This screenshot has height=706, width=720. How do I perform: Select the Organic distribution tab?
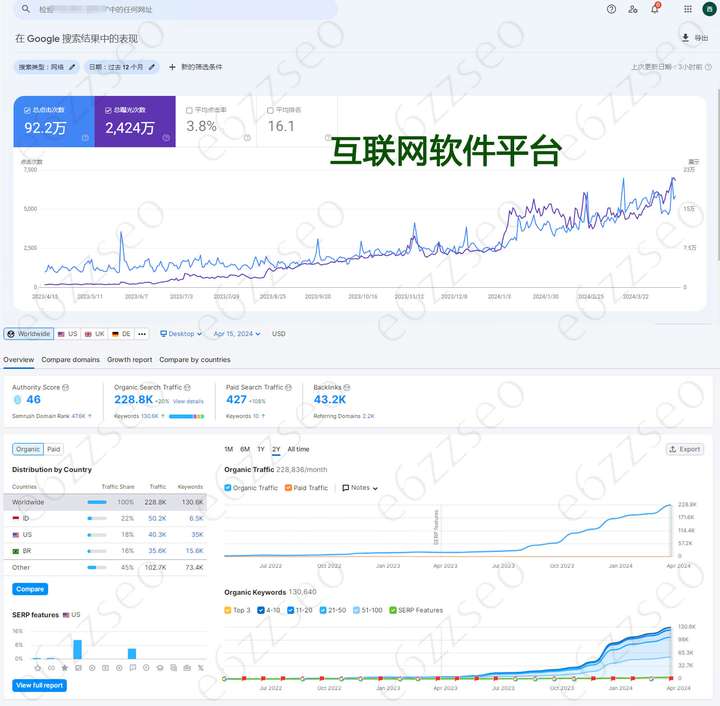pos(28,449)
